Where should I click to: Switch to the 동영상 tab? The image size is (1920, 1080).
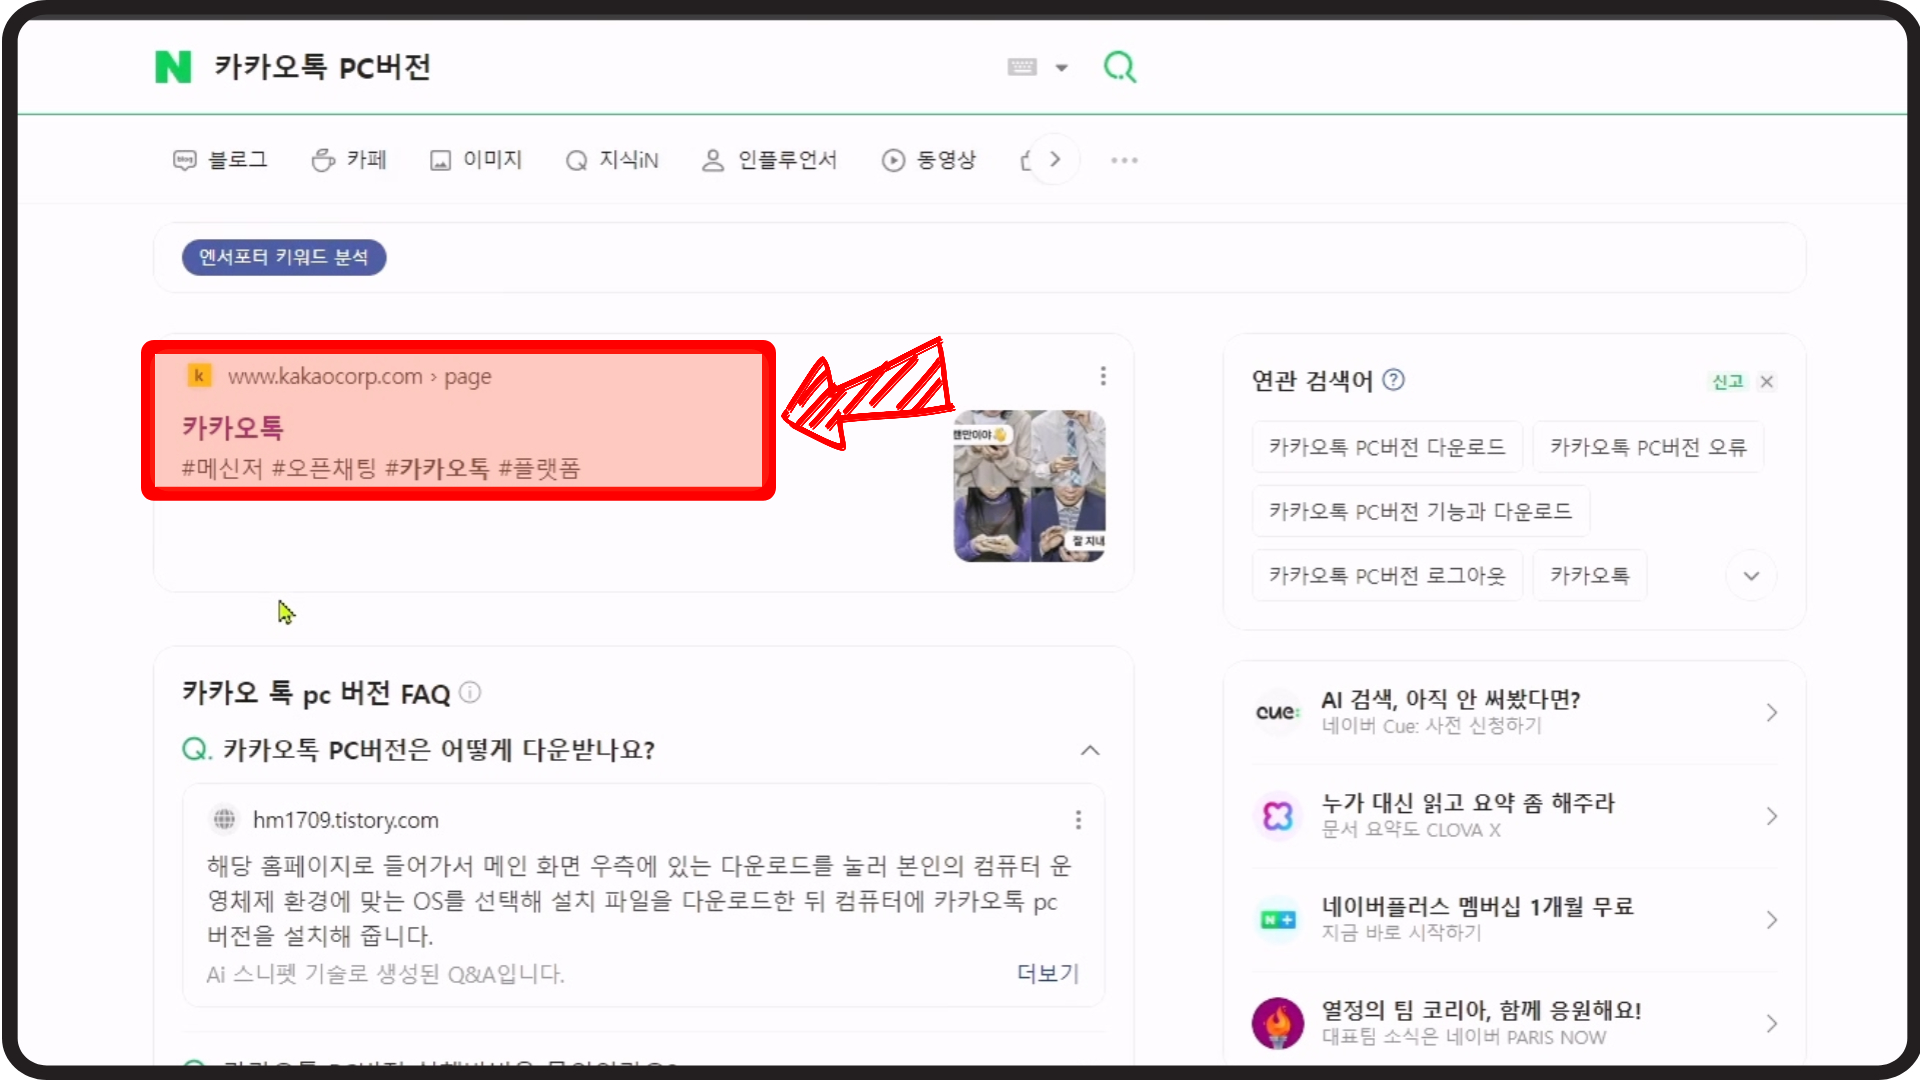coord(929,160)
